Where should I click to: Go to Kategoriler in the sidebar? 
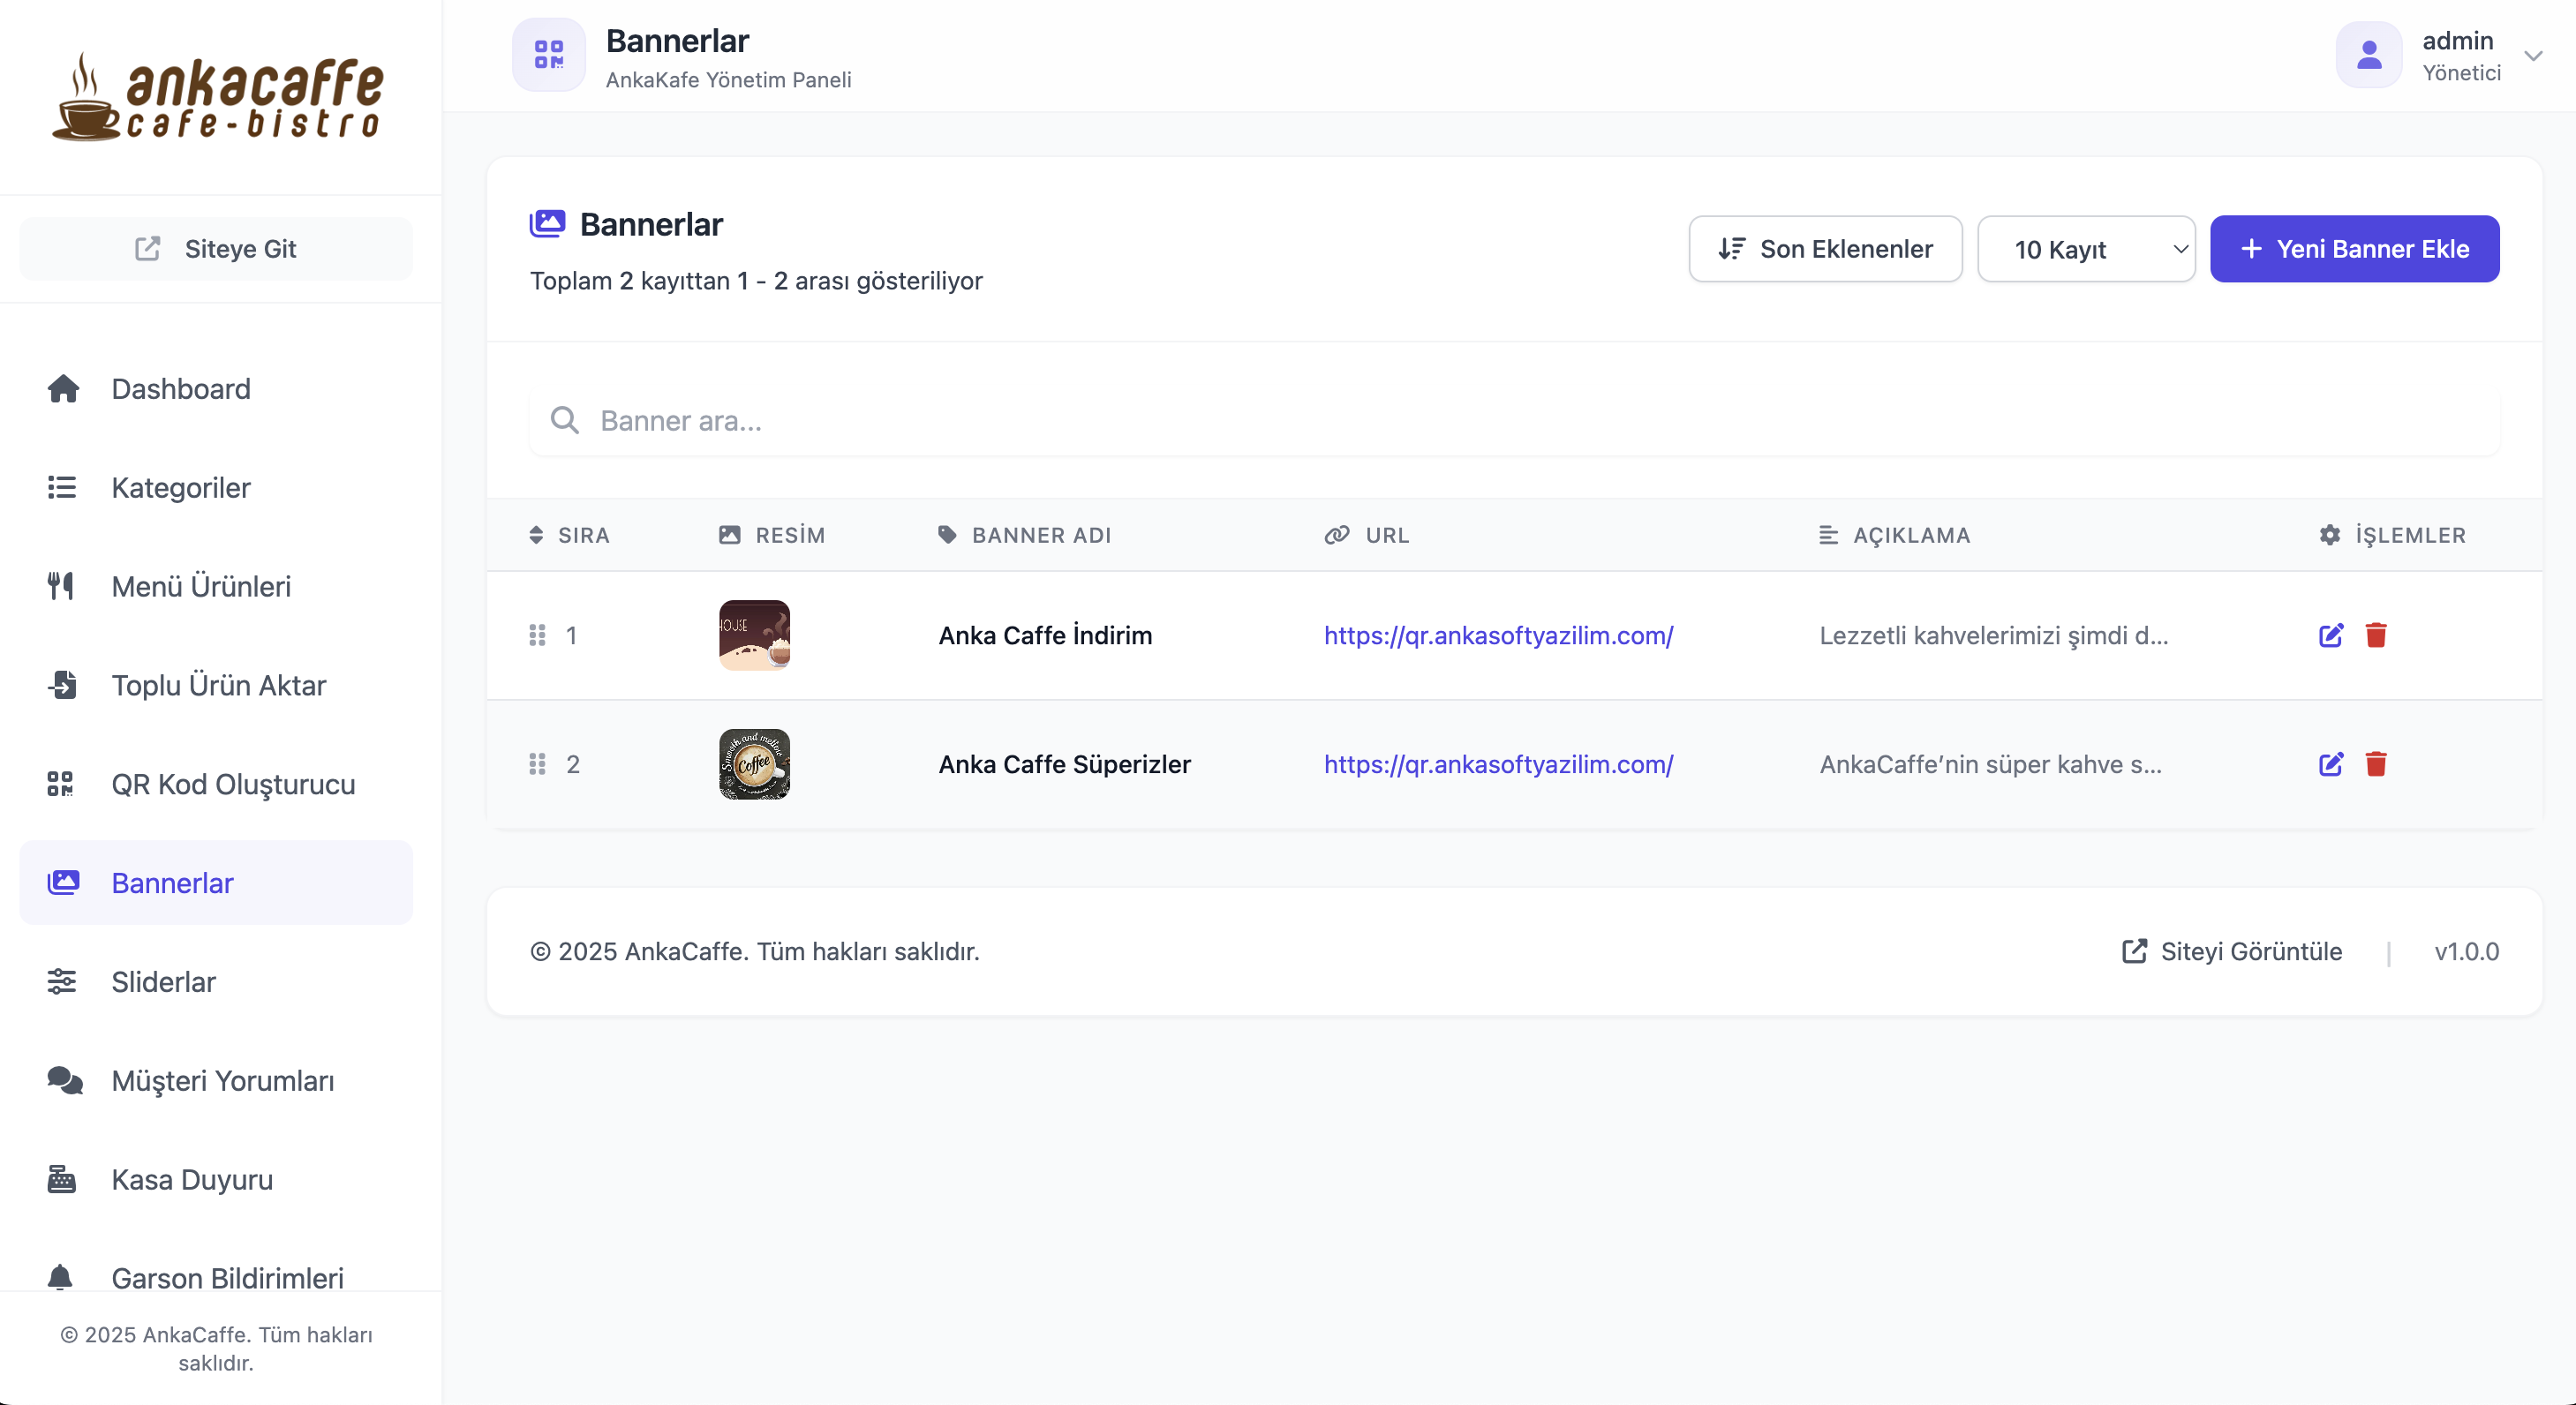[216, 488]
